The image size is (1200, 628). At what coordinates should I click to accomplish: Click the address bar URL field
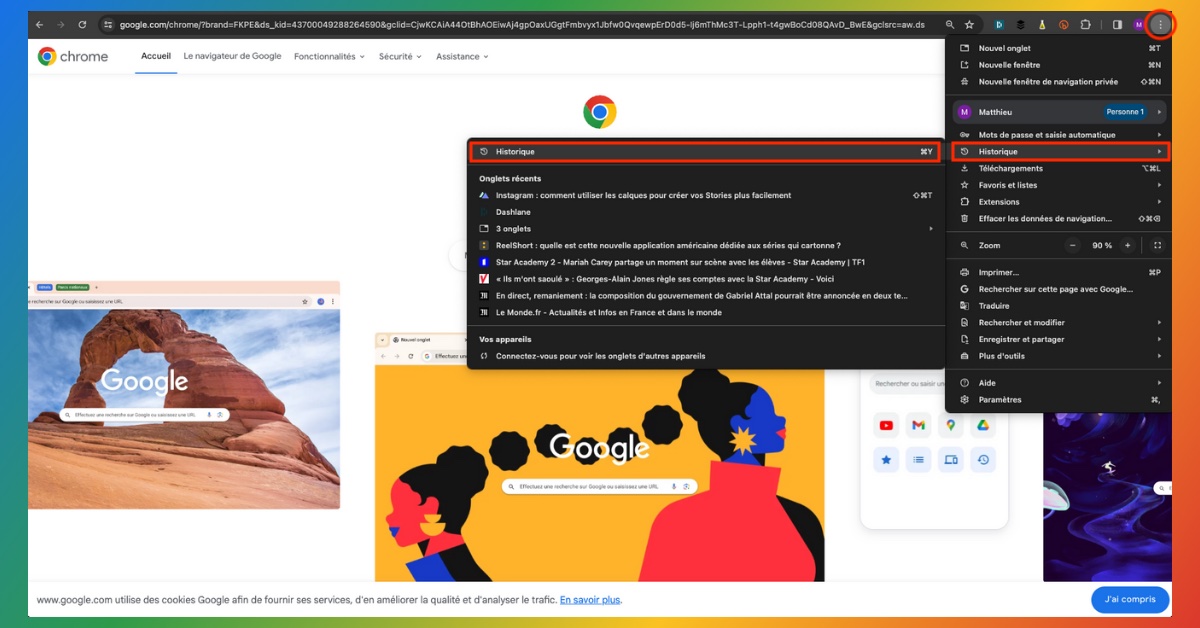[x=522, y=24]
